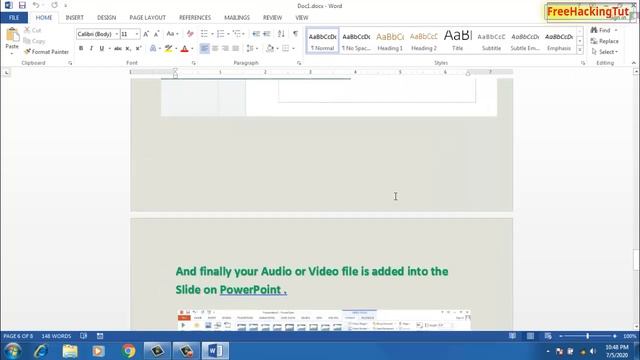
Task: Open Replace dialog
Action: (x=604, y=41)
